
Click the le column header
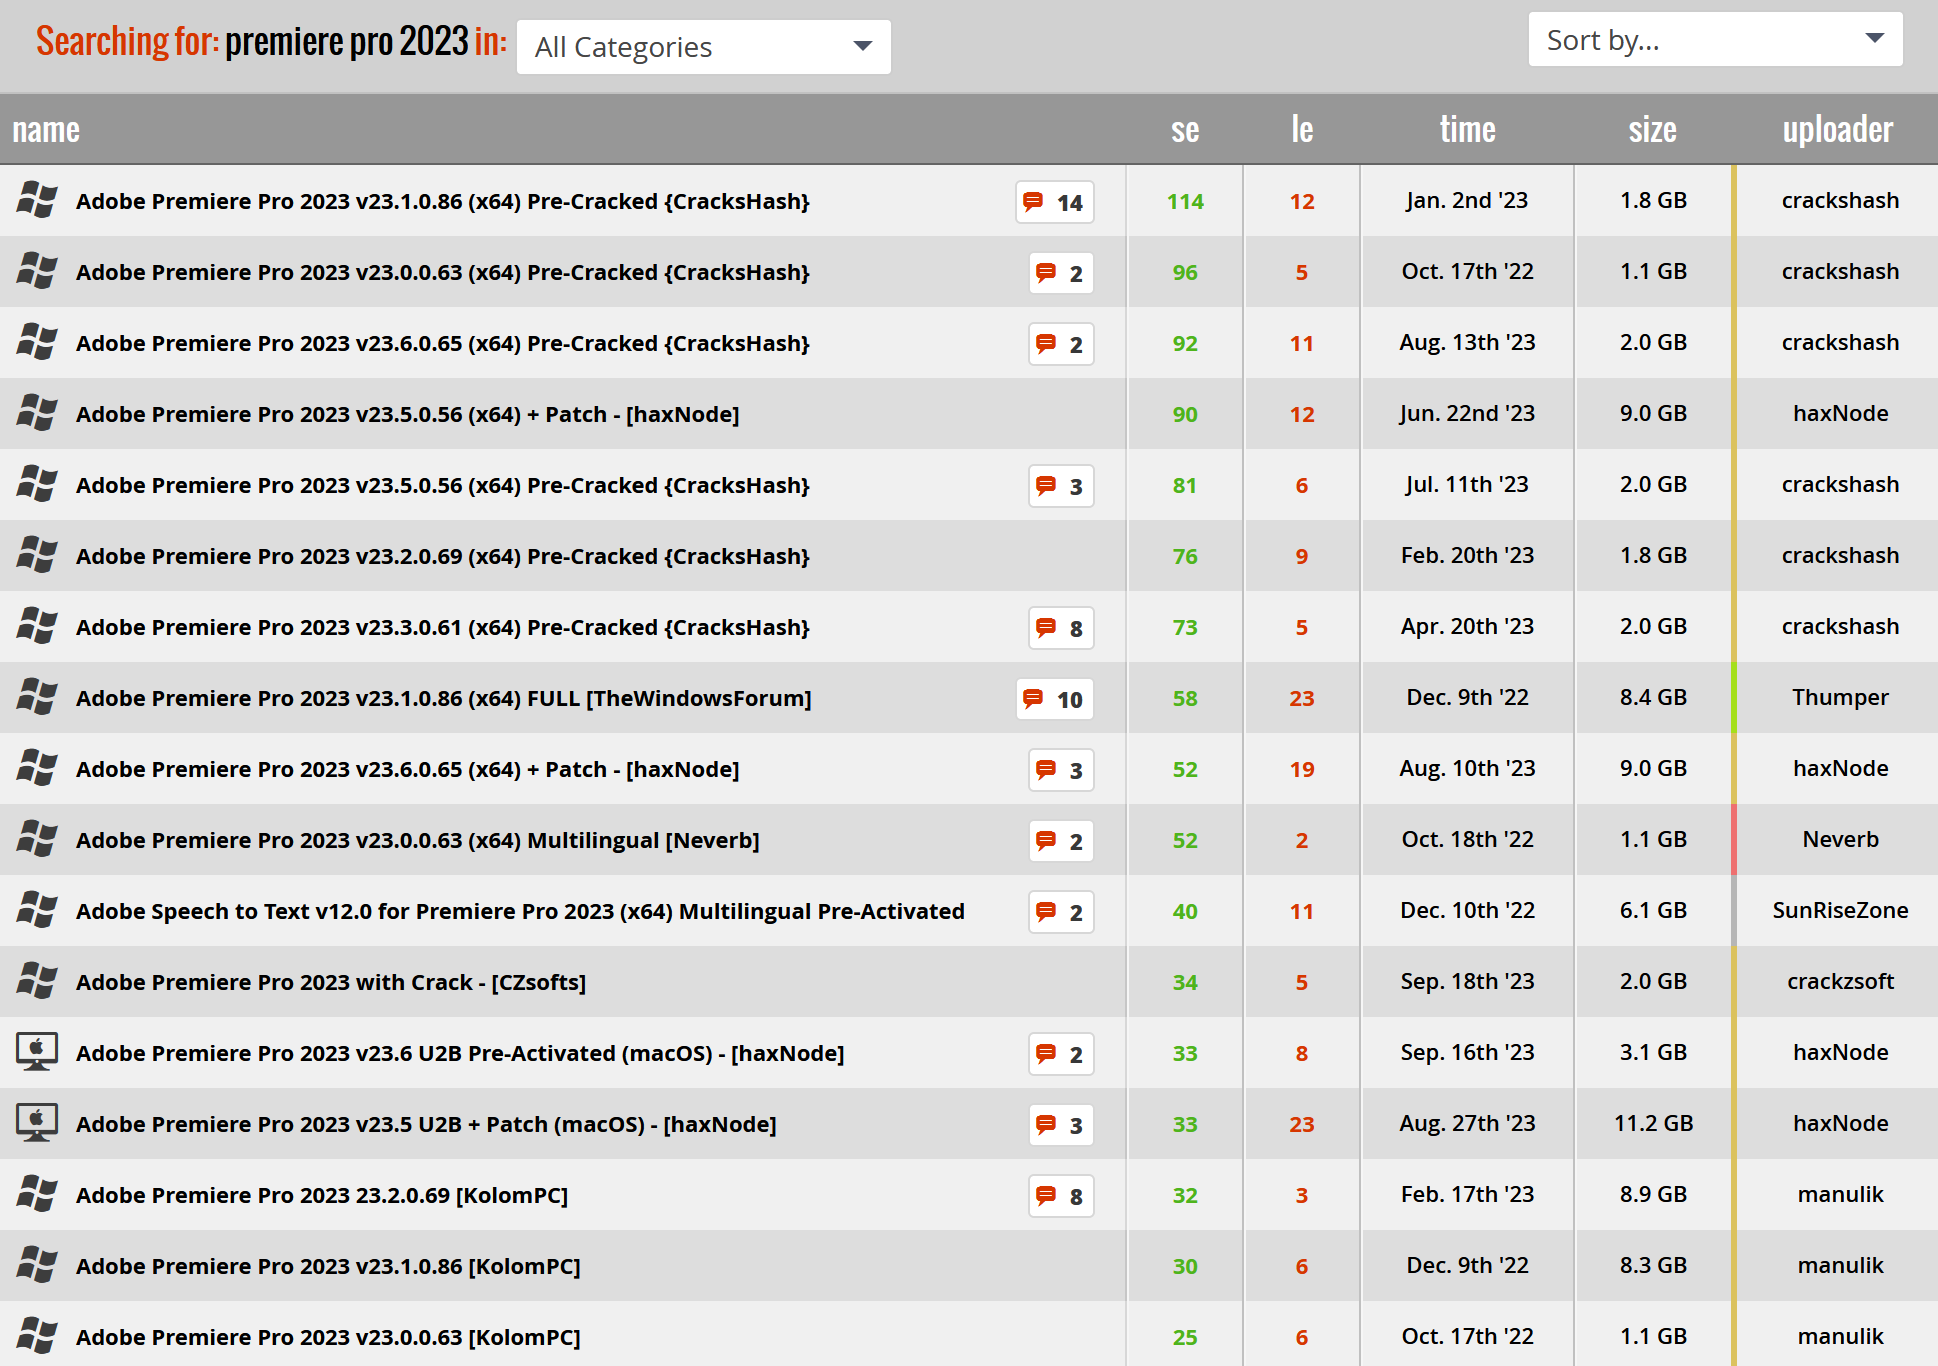tap(1301, 130)
